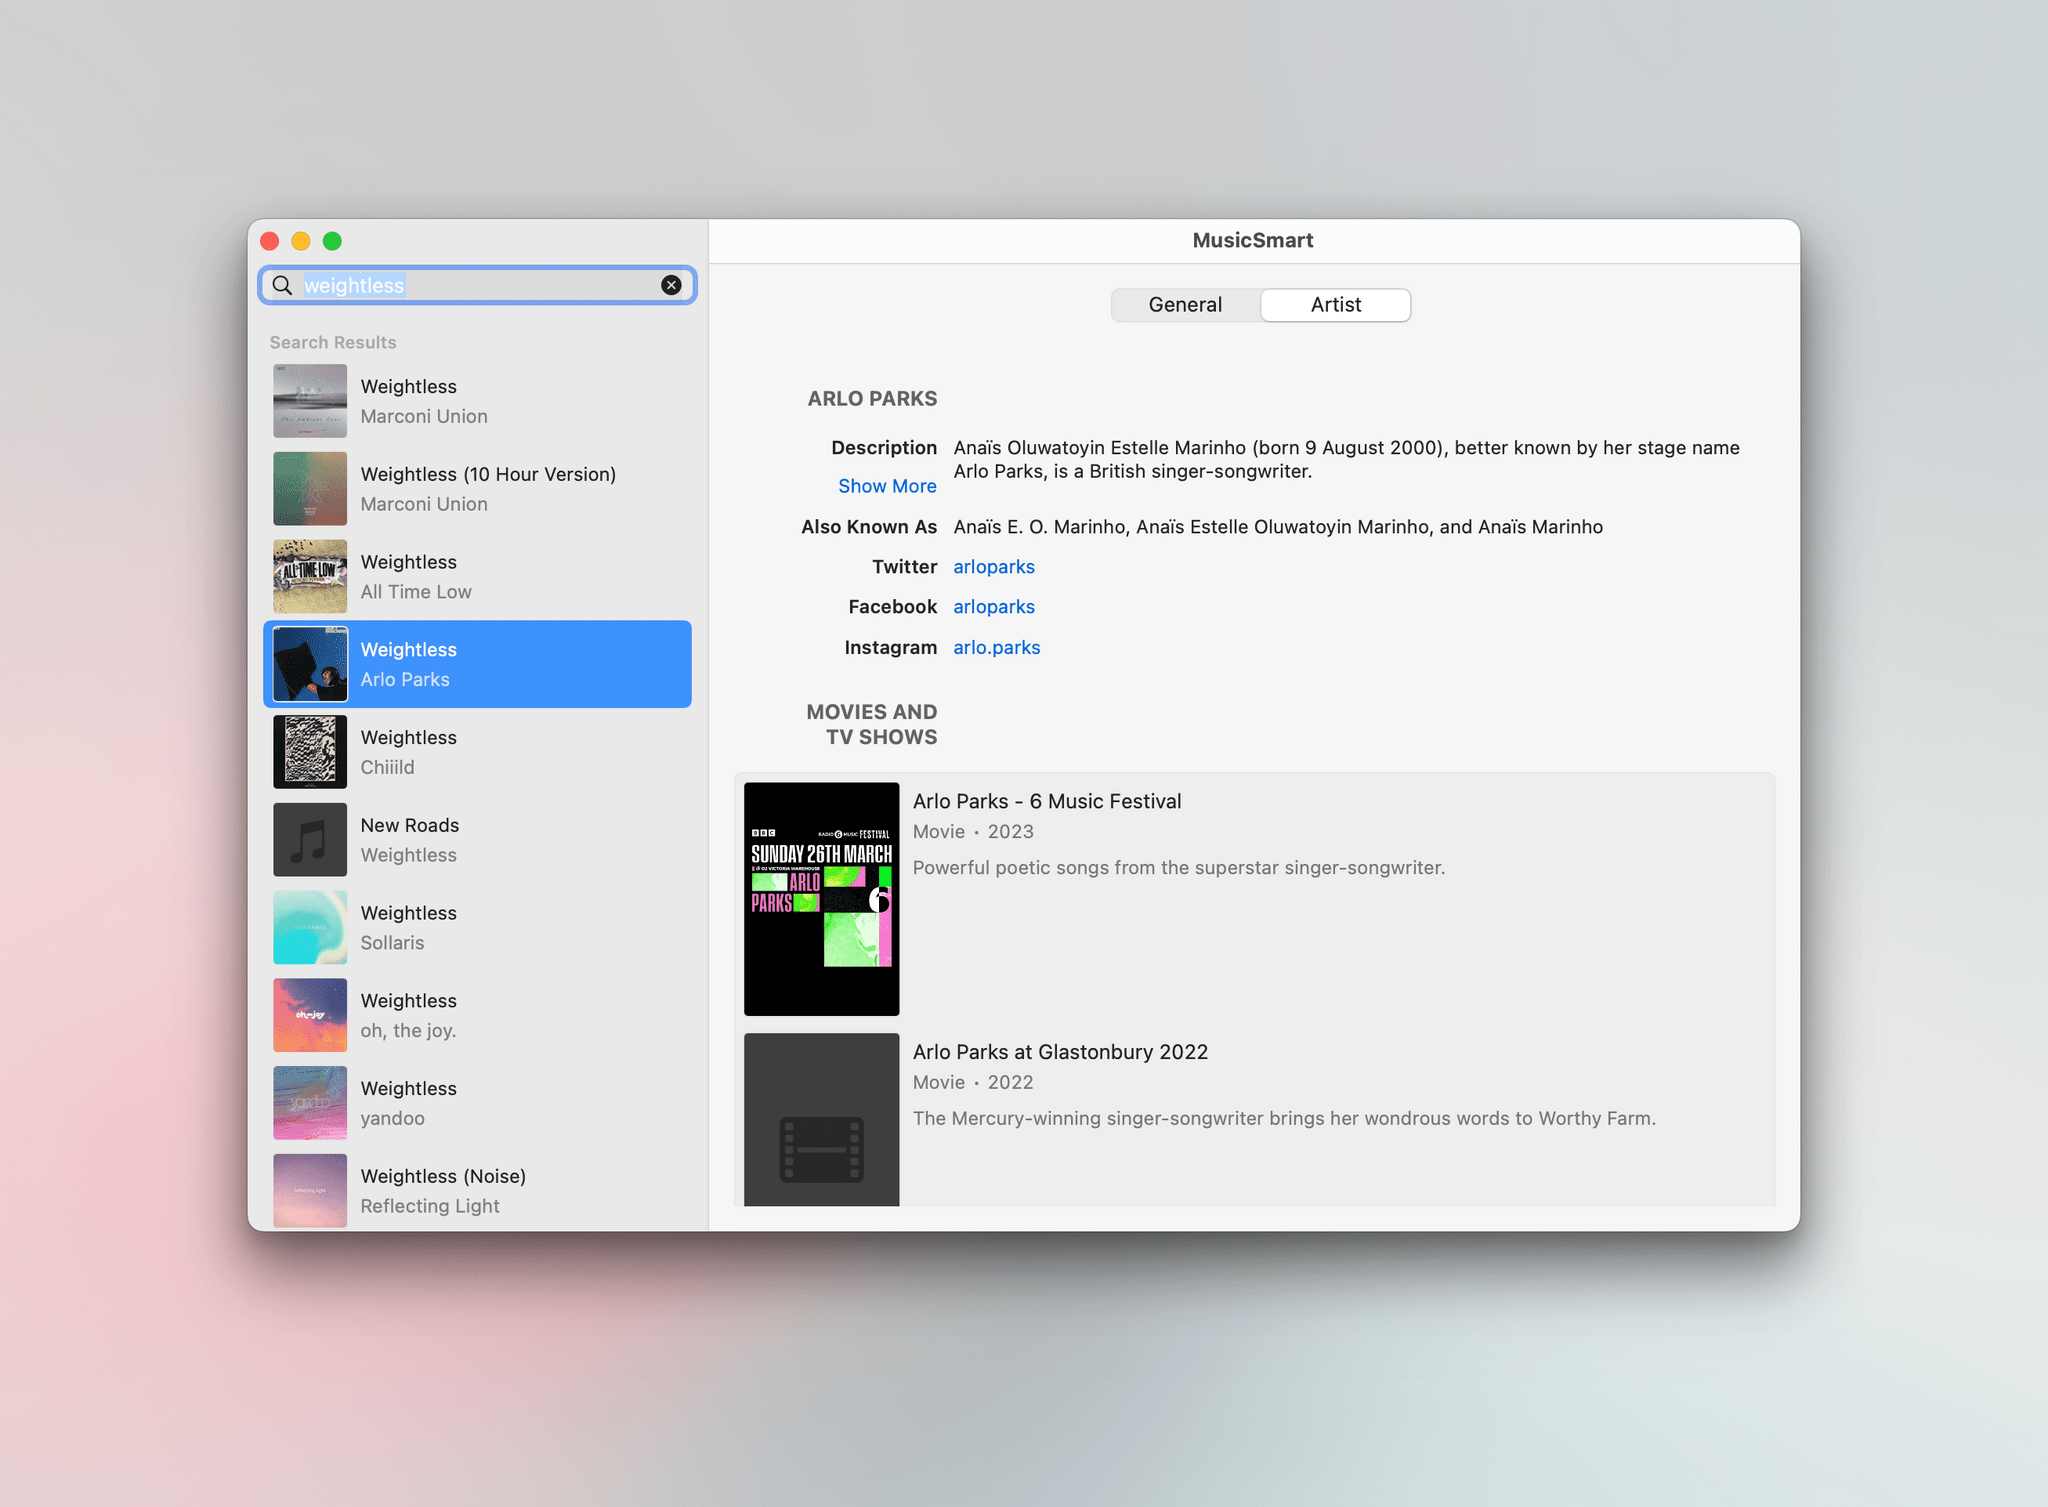Click the Search Results header label

(333, 342)
